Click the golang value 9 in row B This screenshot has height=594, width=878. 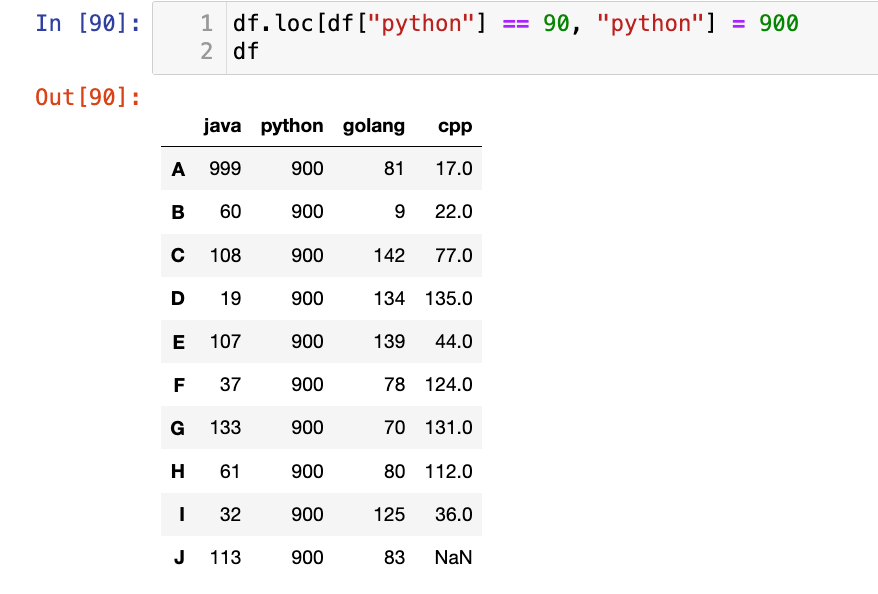[x=398, y=213]
